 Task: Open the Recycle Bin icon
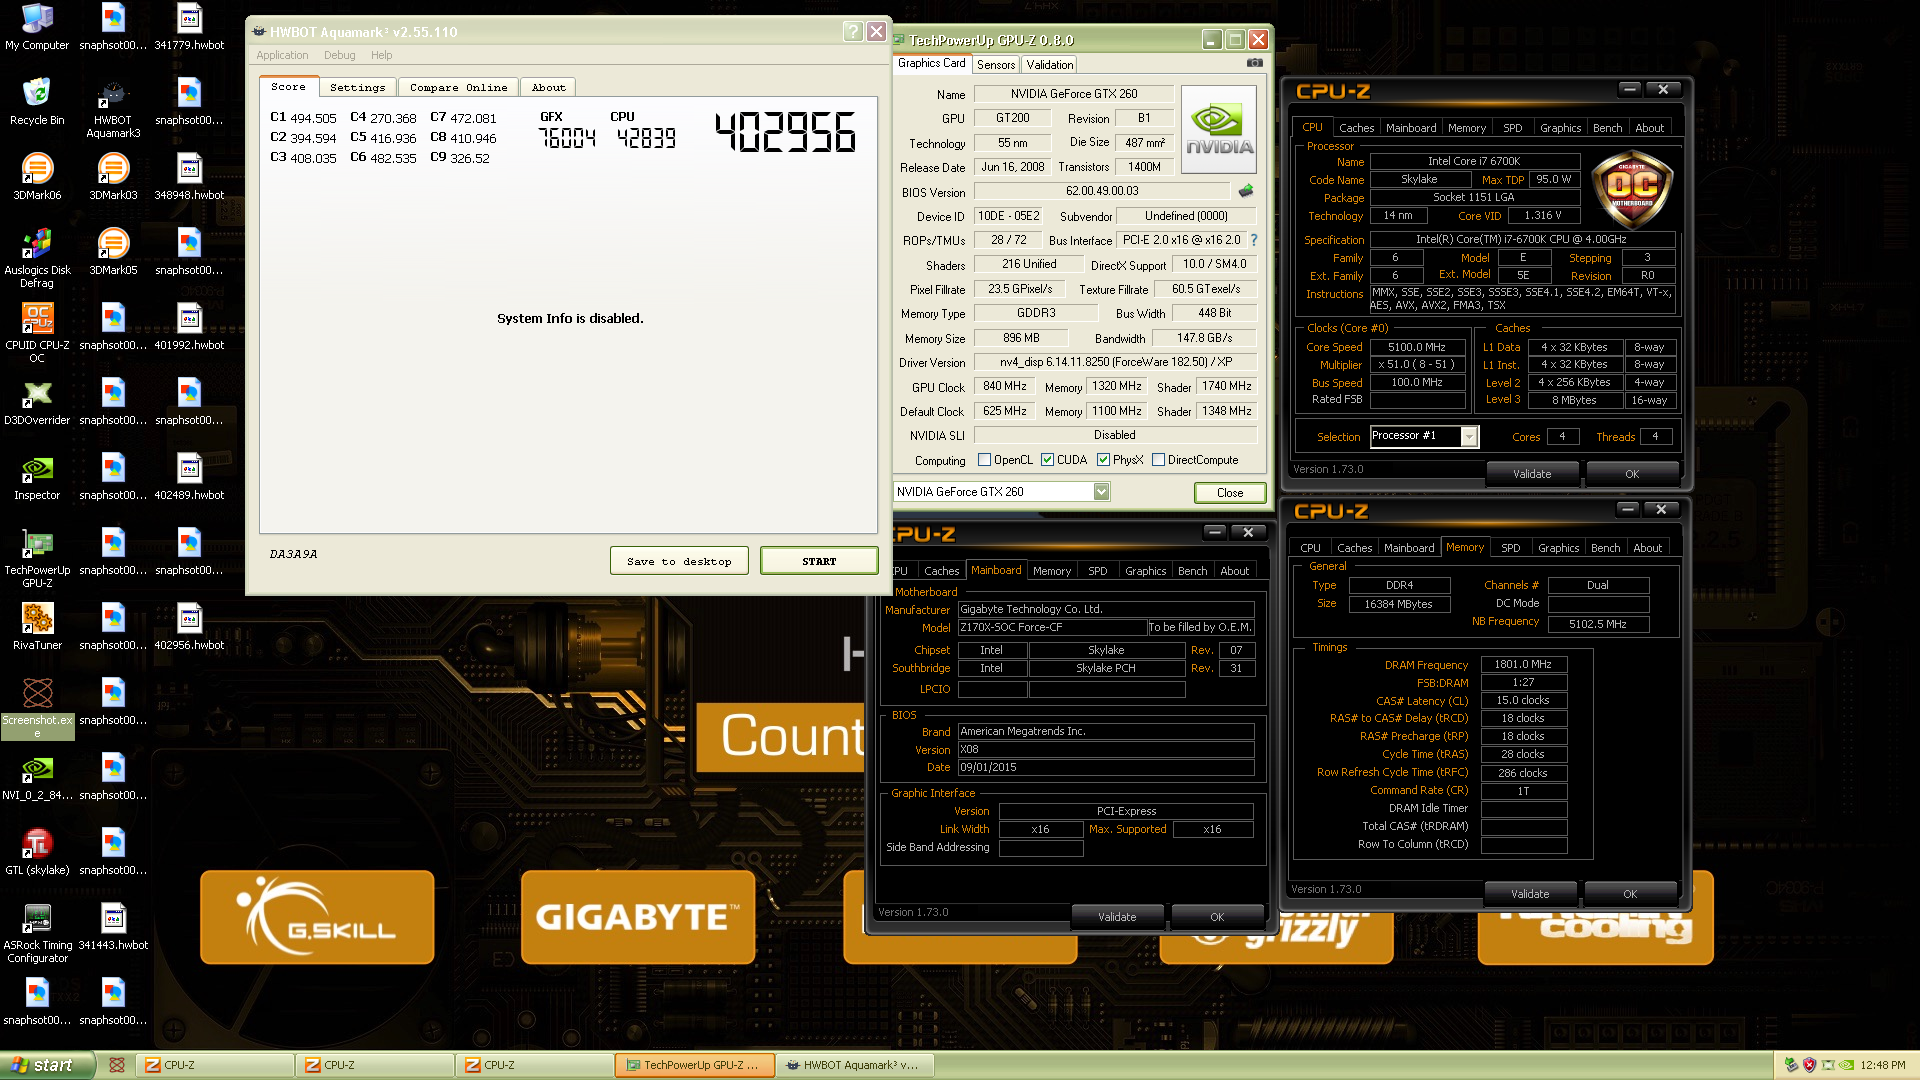pos(37,103)
